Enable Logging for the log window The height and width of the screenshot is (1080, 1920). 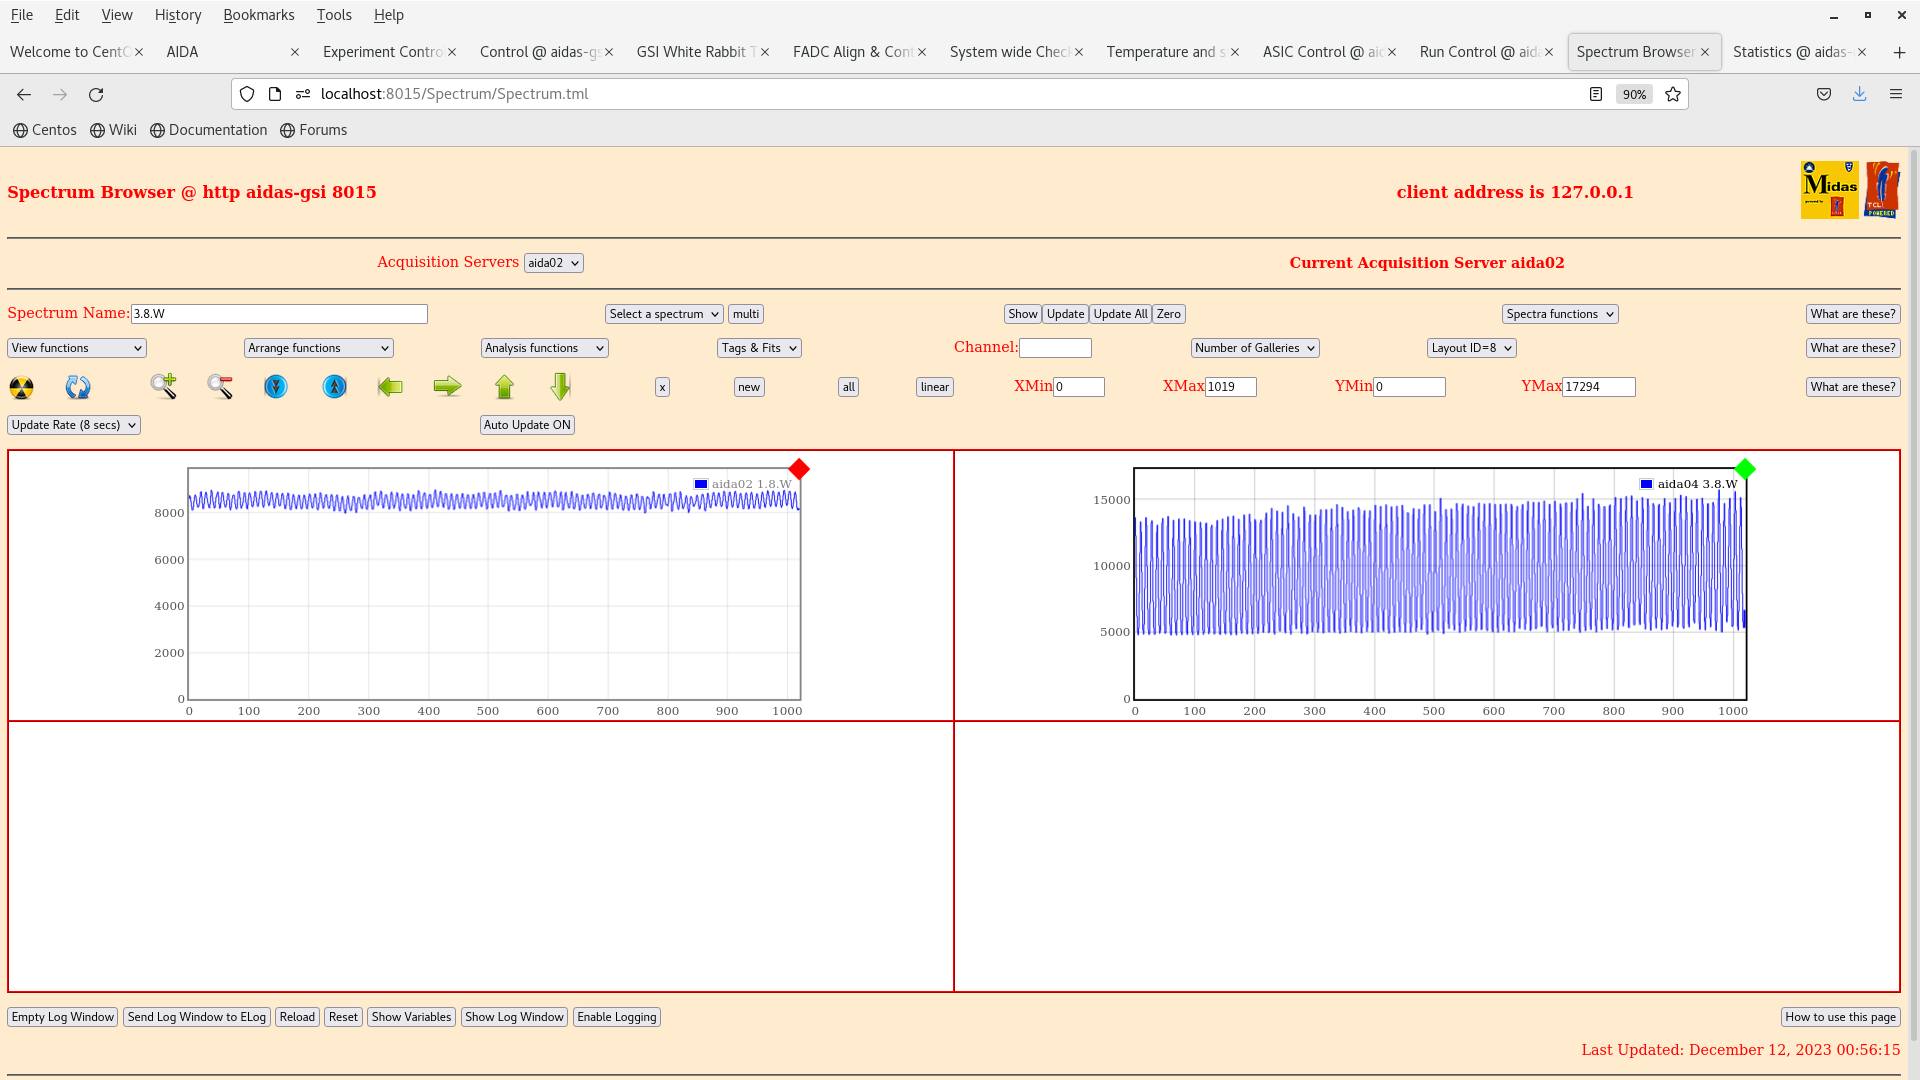(x=616, y=1016)
